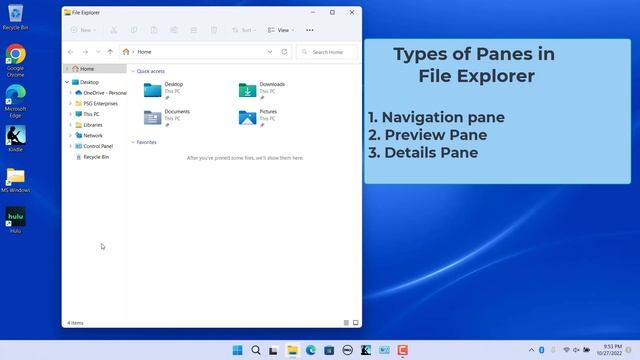This screenshot has height=360, width=640.
Task: Select Hulu desktop shortcut
Action: pyautogui.click(x=15, y=220)
